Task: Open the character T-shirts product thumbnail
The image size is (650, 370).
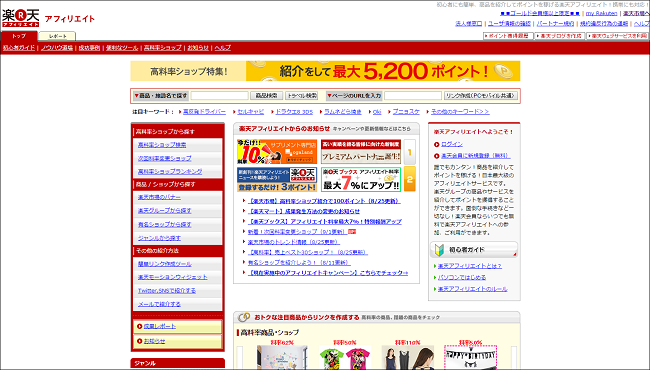Action: 345,358
